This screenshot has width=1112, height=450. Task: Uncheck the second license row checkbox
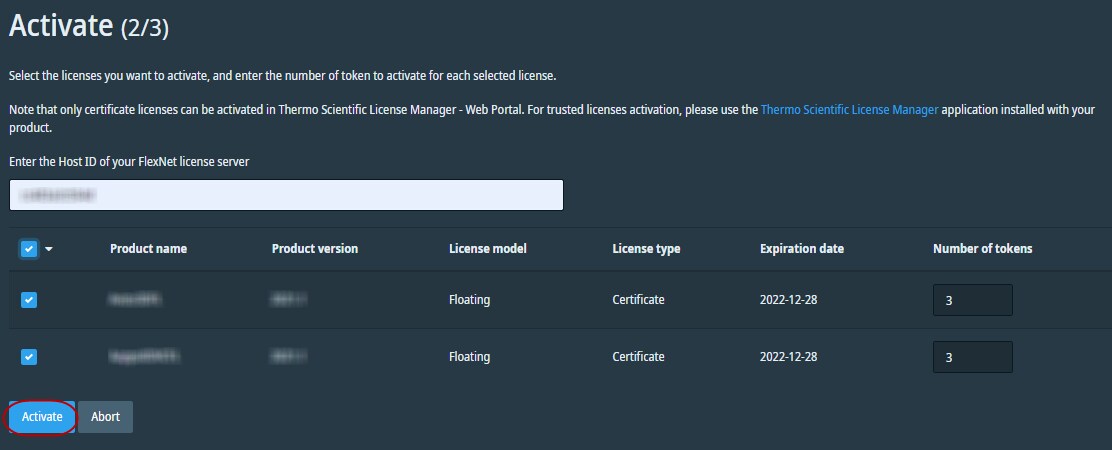click(29, 357)
